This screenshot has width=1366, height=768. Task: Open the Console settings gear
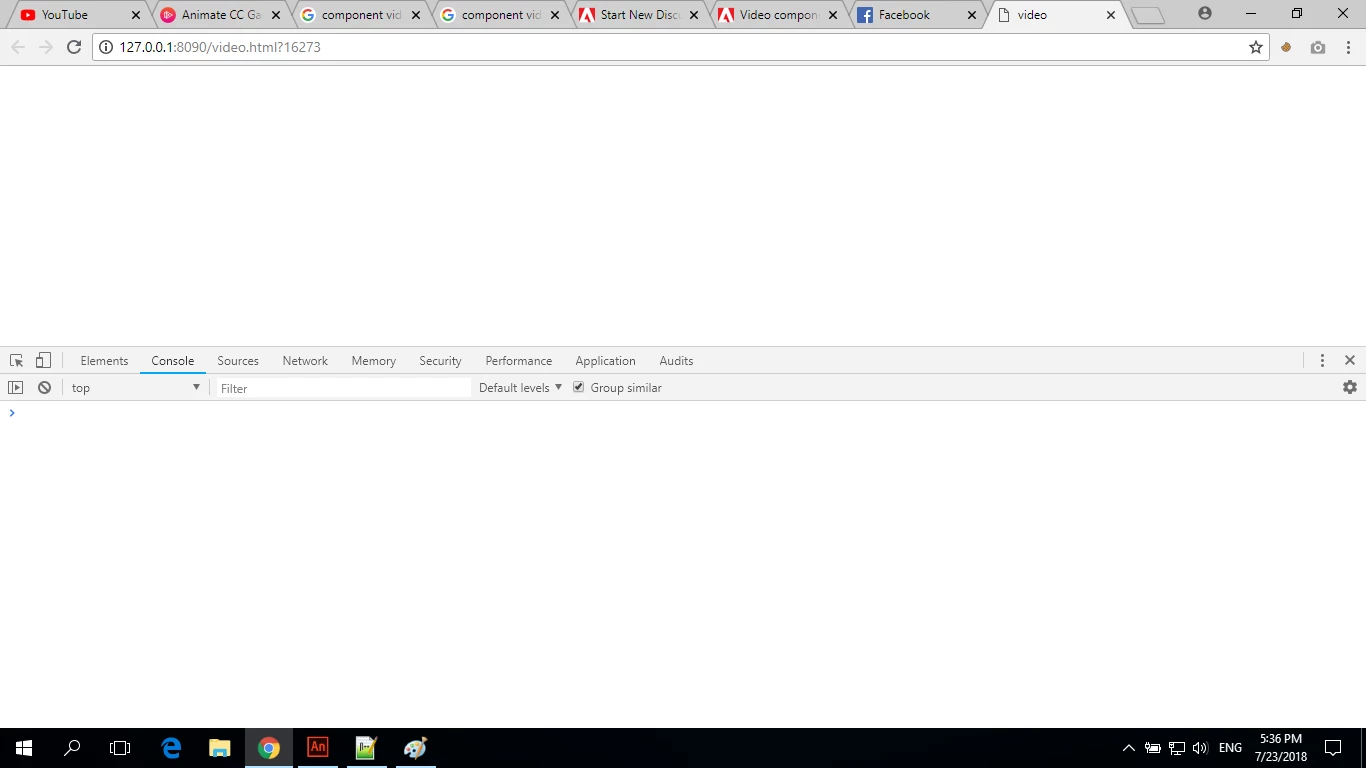tap(1350, 387)
